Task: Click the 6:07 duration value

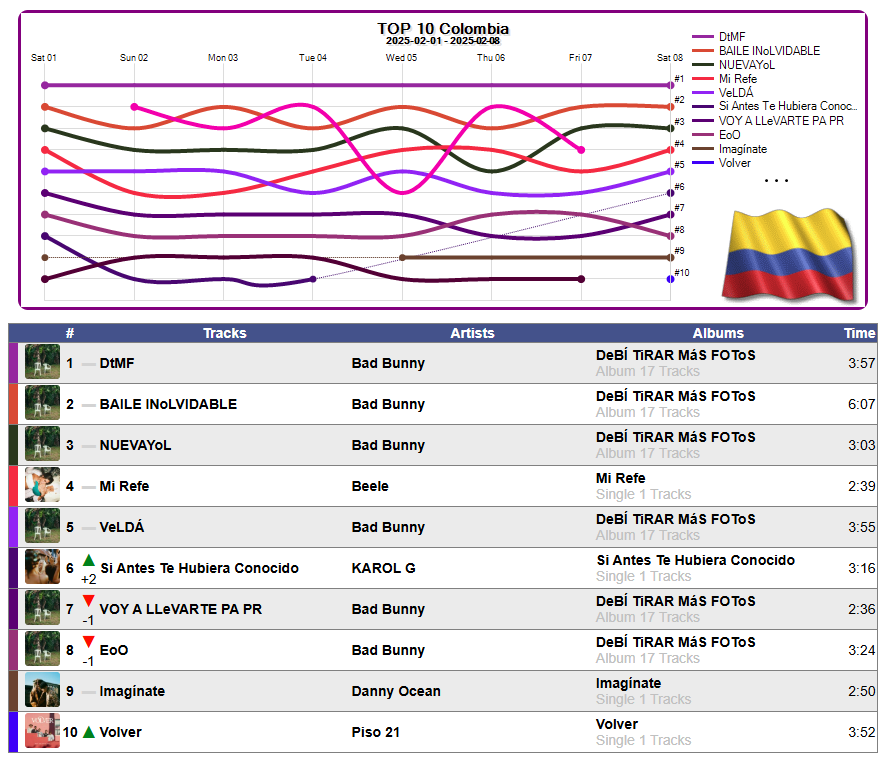Action: (x=861, y=405)
